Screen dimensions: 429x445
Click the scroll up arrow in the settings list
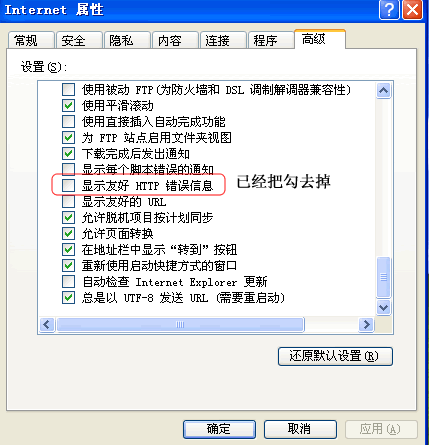point(383,90)
